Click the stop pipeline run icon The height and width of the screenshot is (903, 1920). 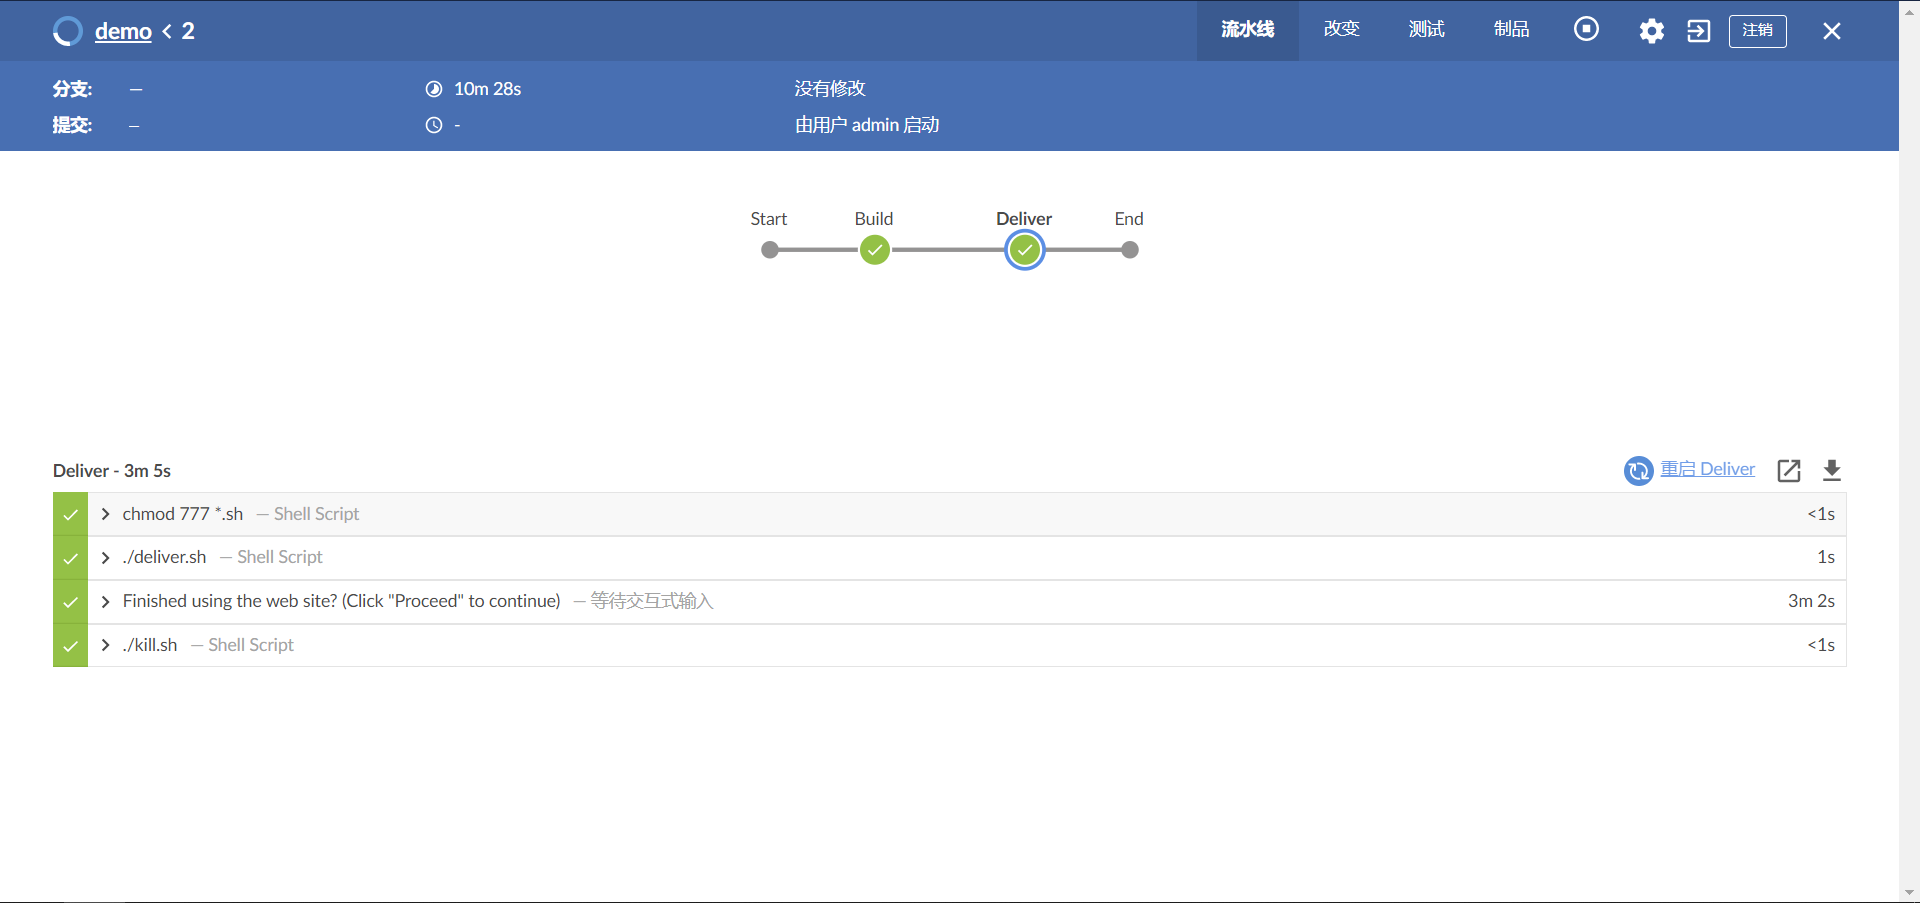click(1586, 29)
